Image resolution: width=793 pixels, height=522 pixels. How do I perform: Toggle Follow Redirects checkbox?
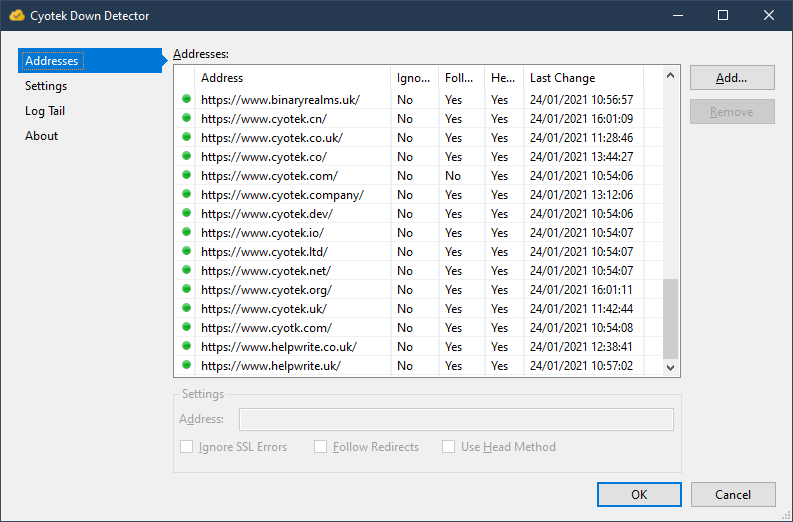point(320,447)
